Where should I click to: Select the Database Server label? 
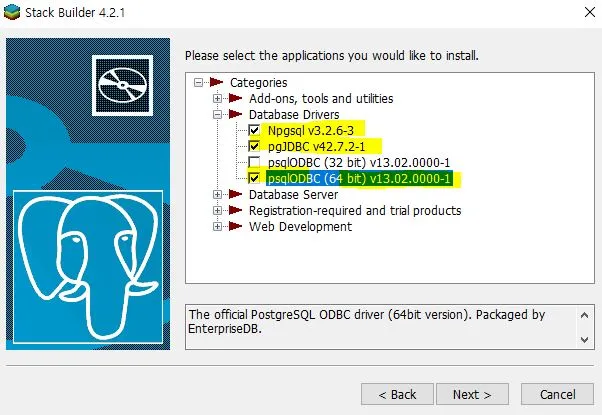click(293, 195)
